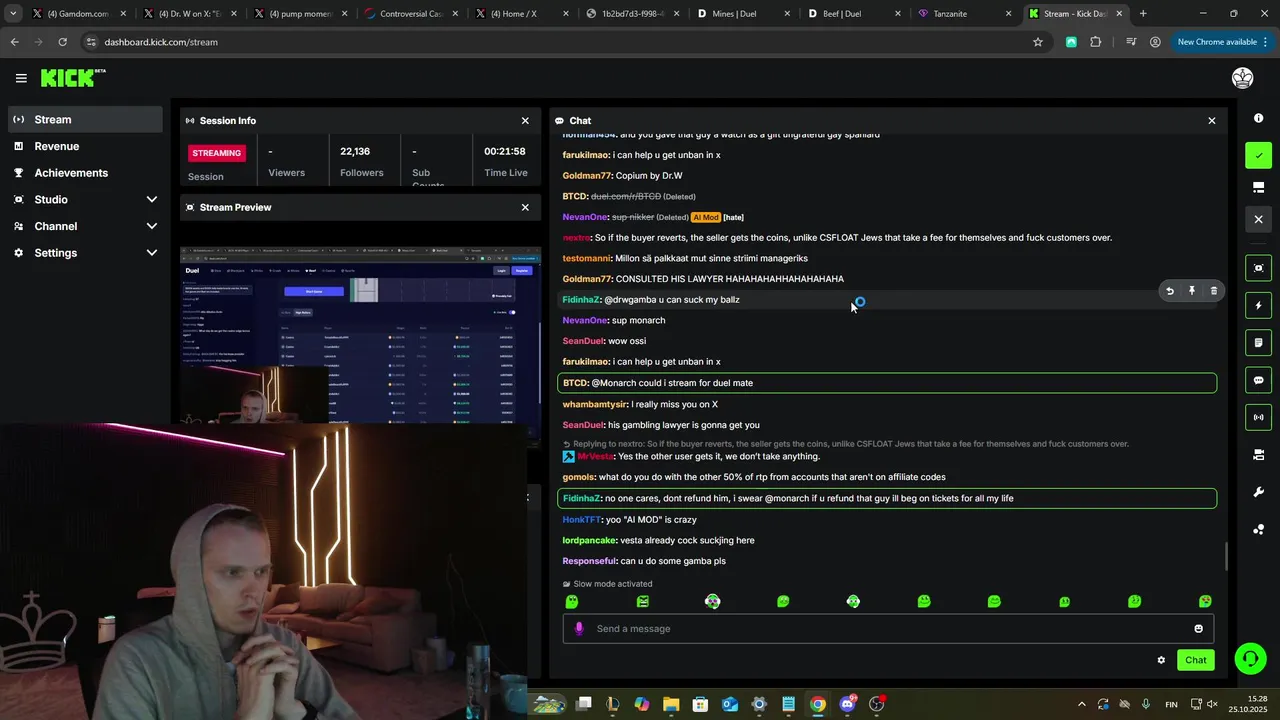The height and width of the screenshot is (720, 1280).
Task: Click the 22,136 followers count
Action: 355,151
